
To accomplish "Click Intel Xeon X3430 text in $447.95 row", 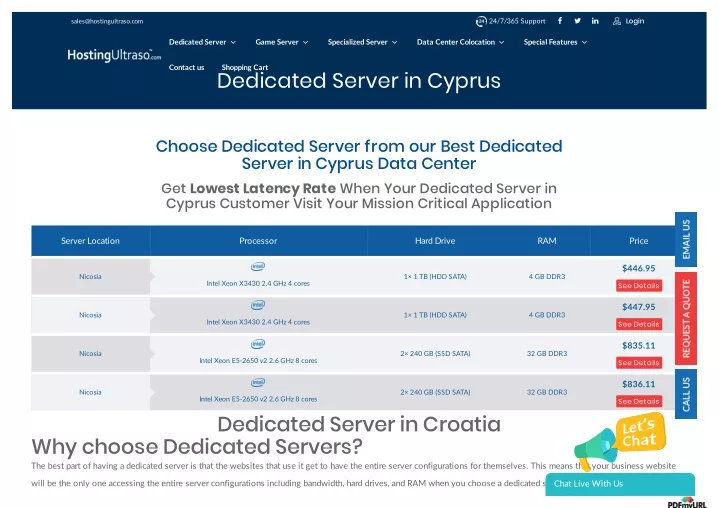I will (x=258, y=322).
